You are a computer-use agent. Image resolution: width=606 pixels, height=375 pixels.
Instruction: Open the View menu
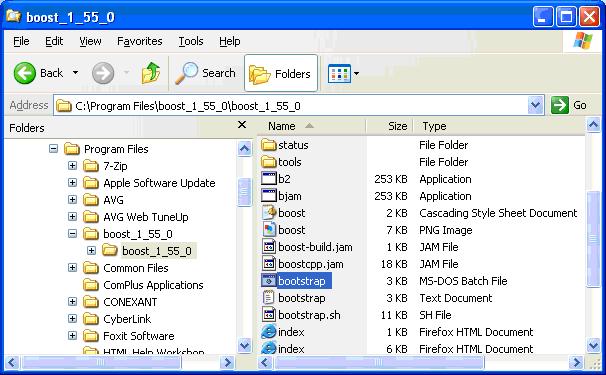click(90, 41)
